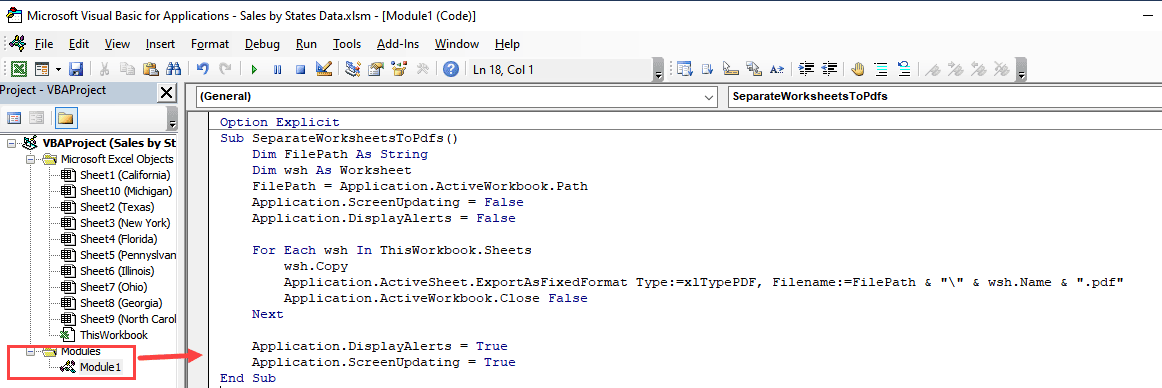Select Module1 in the project tree
The height and width of the screenshot is (388, 1162).
100,367
